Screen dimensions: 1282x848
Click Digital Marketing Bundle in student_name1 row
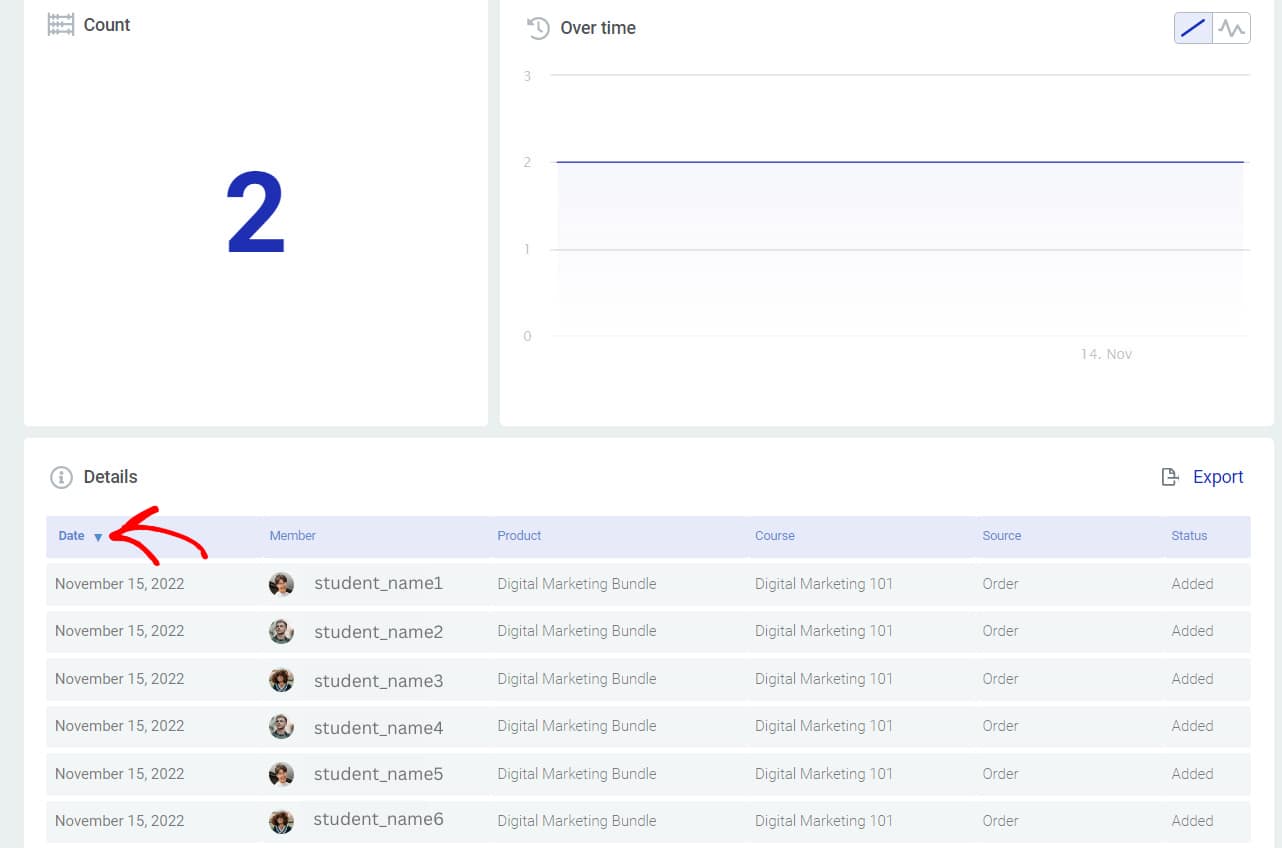(x=577, y=584)
